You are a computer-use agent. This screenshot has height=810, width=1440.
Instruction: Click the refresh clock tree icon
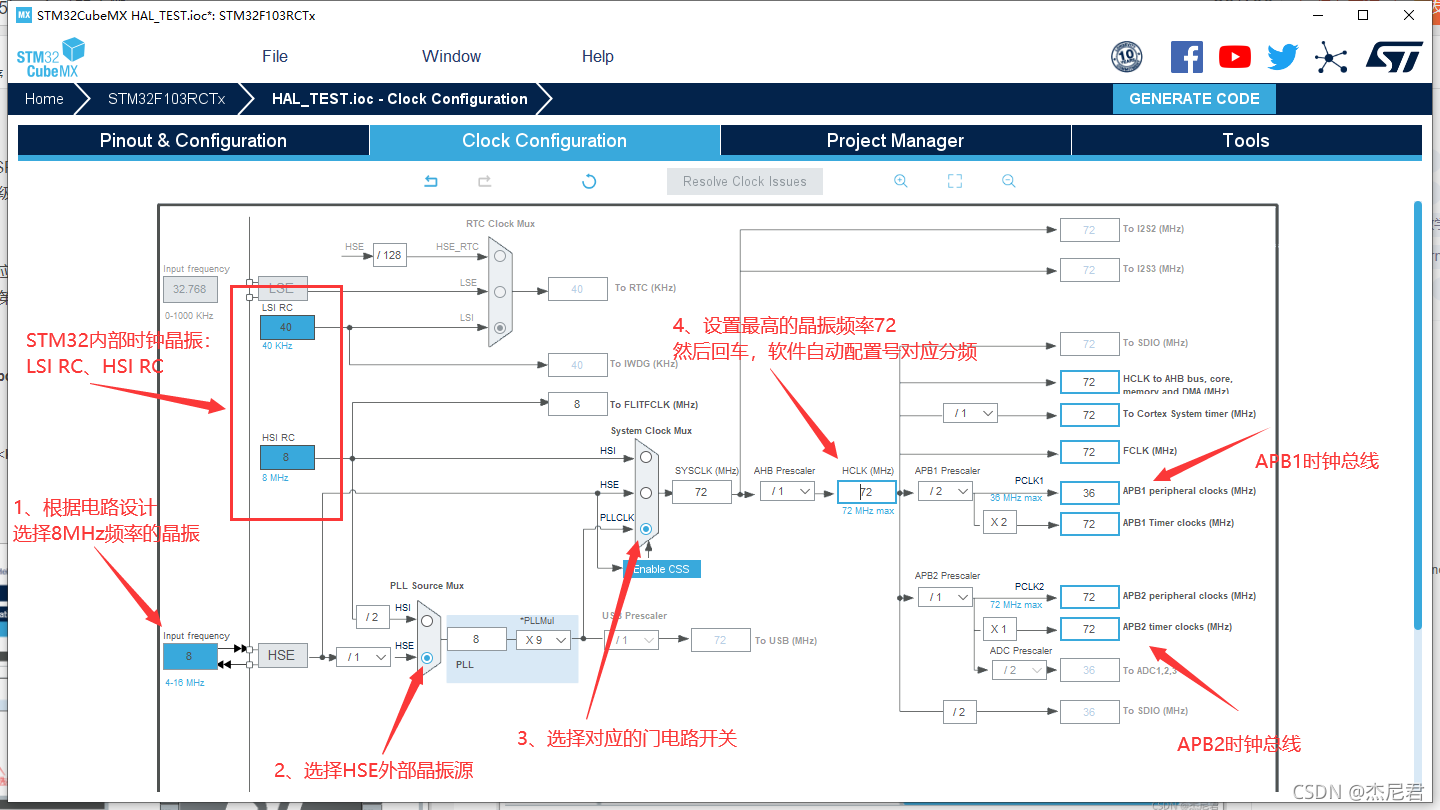(589, 181)
